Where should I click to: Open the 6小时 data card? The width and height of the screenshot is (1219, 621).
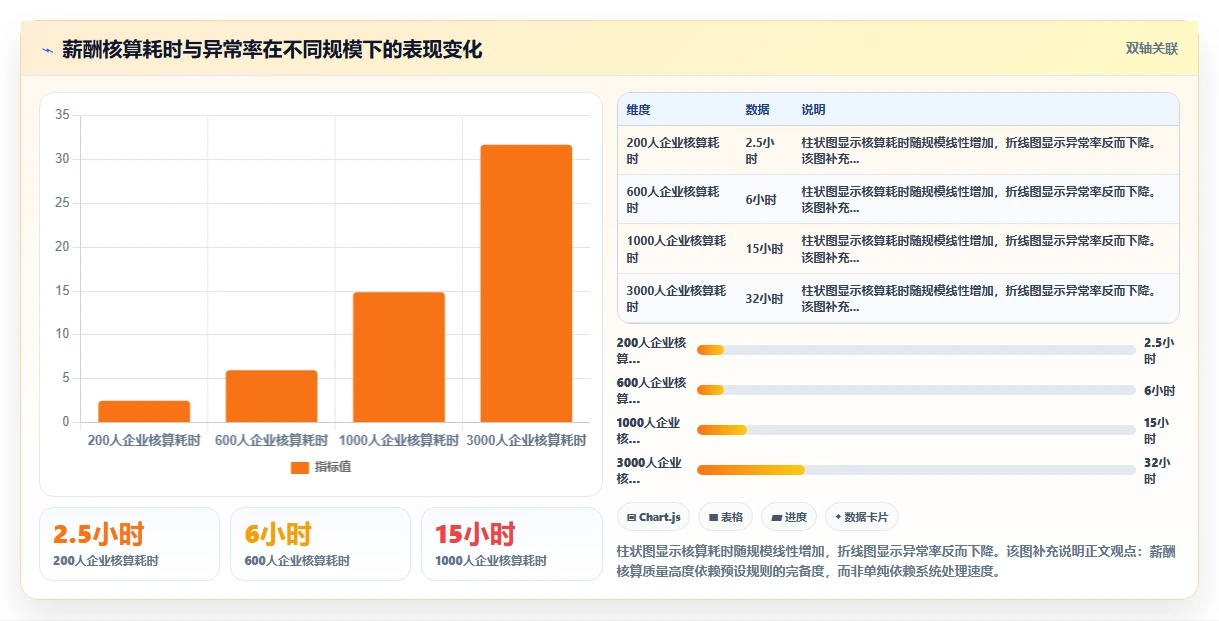click(x=320, y=544)
